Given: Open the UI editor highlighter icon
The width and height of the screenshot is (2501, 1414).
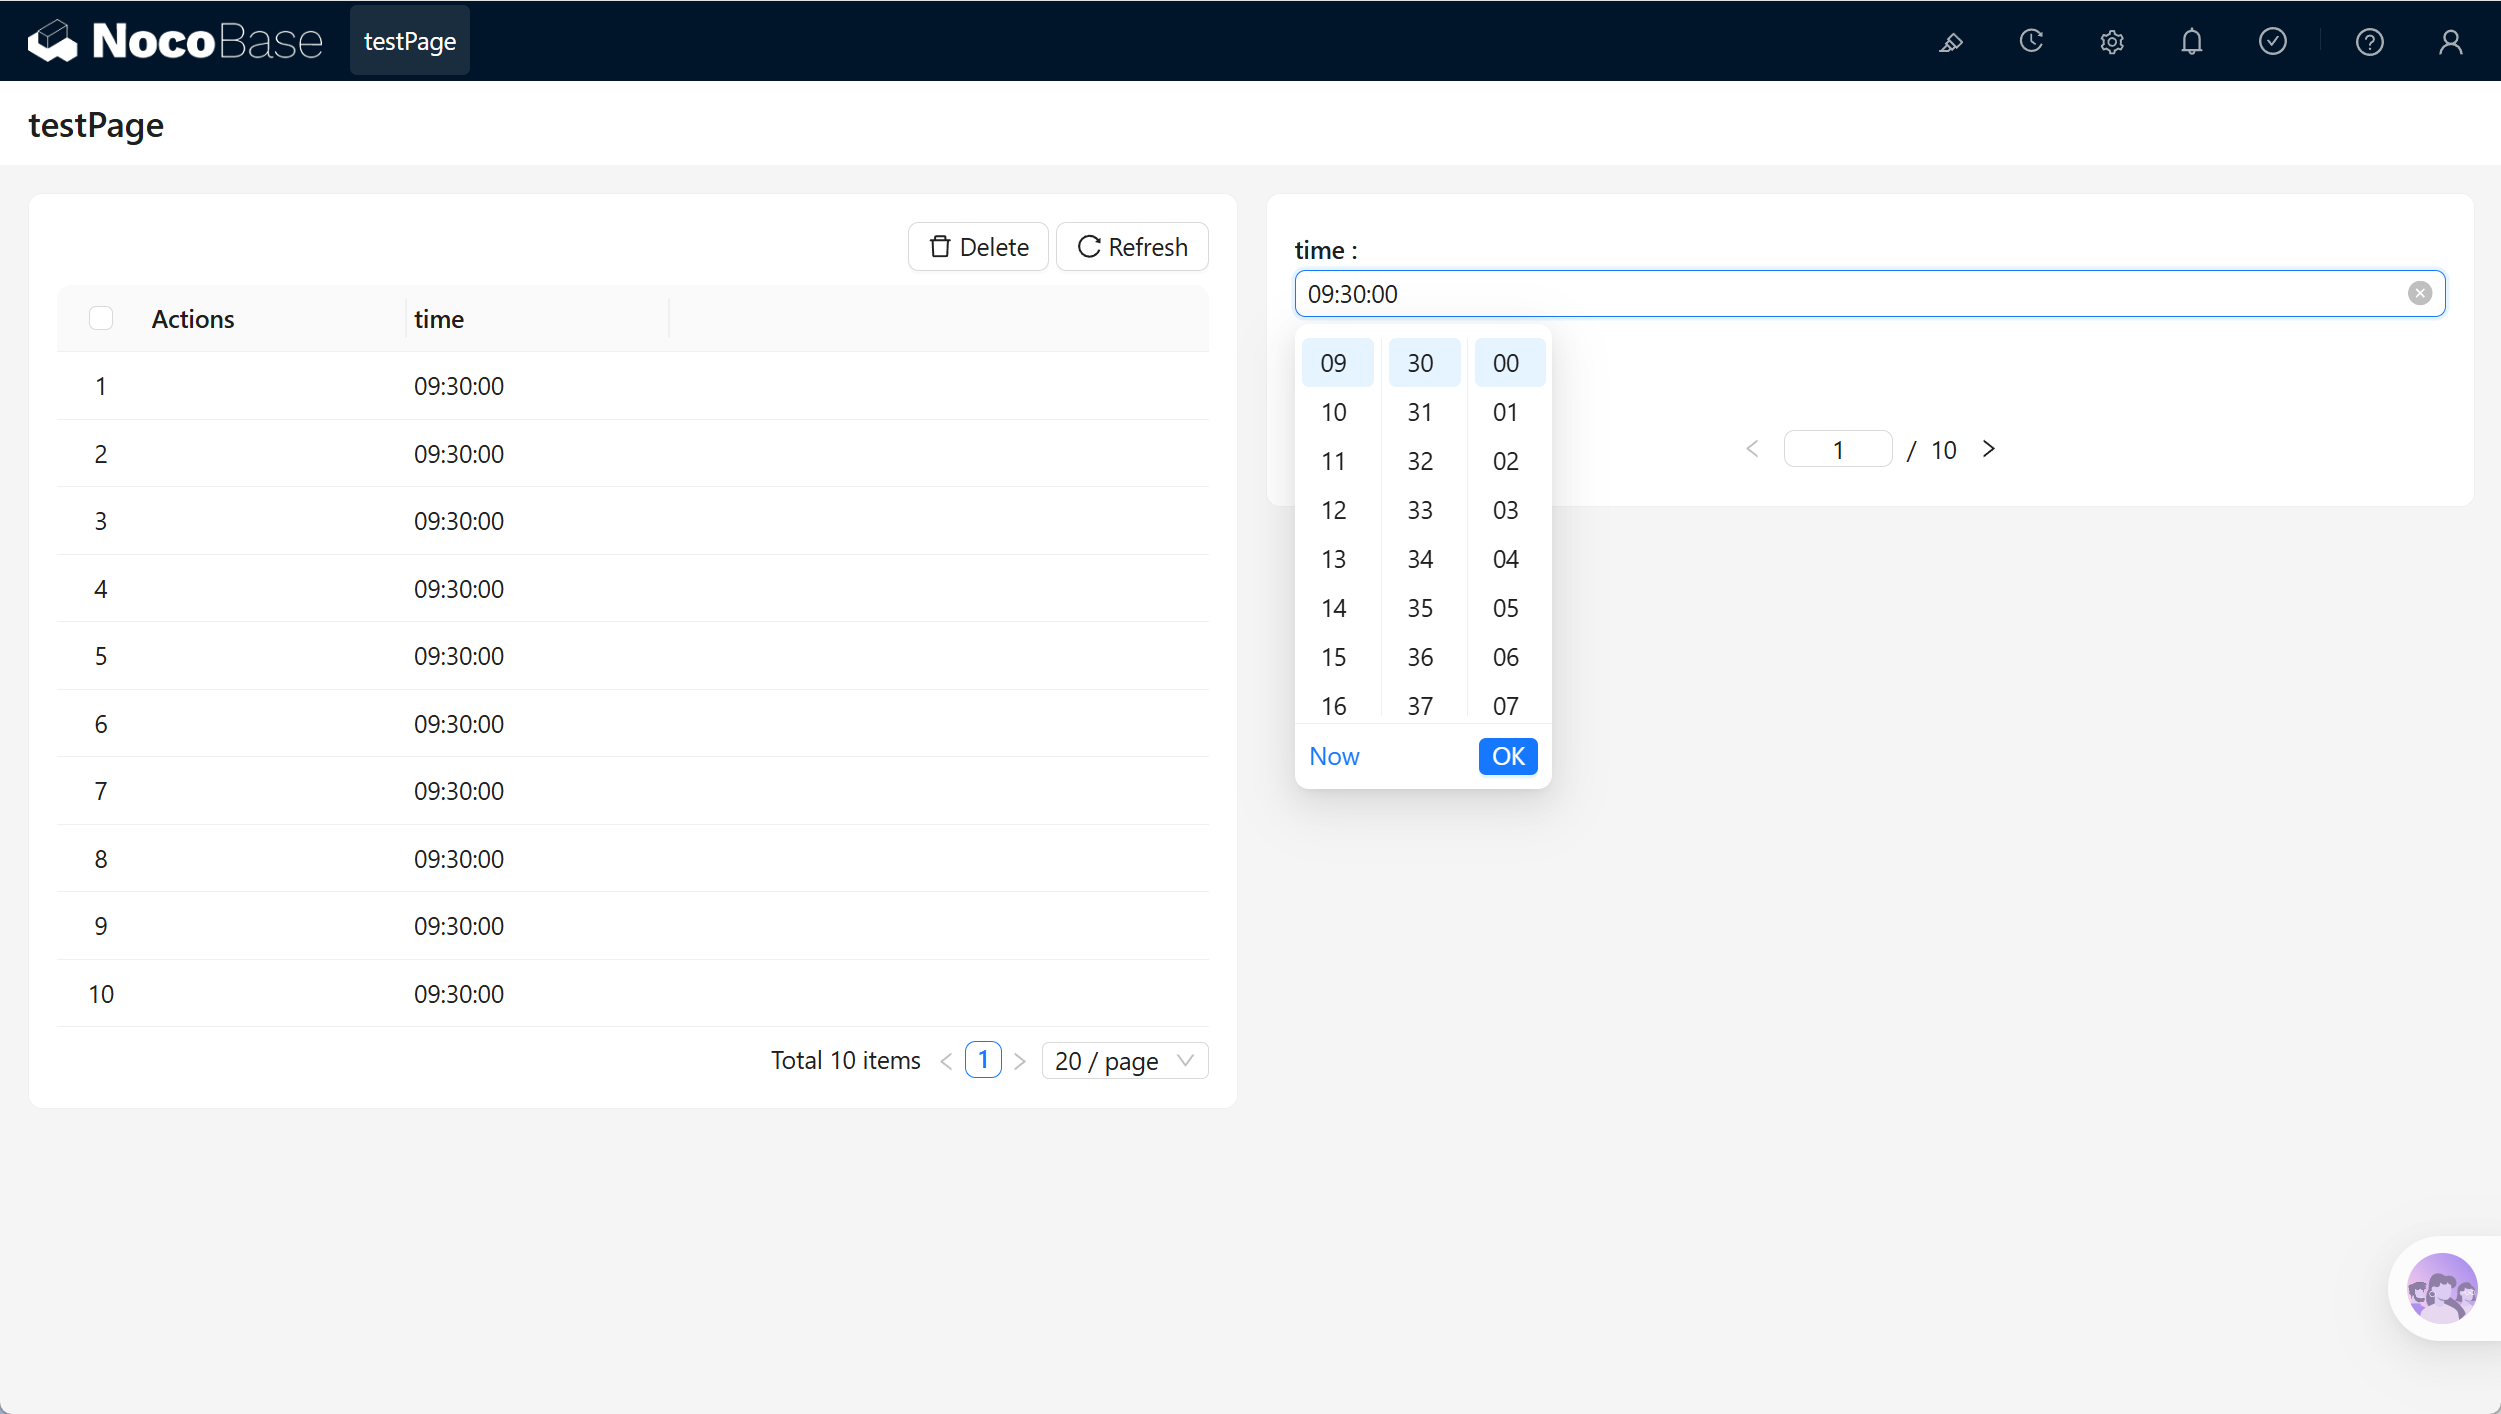Looking at the screenshot, I should tap(1950, 42).
